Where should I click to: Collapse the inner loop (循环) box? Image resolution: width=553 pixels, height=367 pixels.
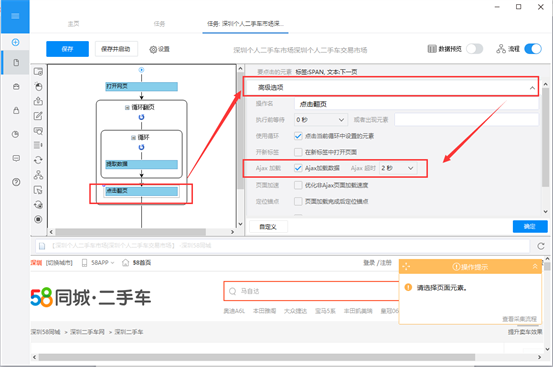coord(133,138)
